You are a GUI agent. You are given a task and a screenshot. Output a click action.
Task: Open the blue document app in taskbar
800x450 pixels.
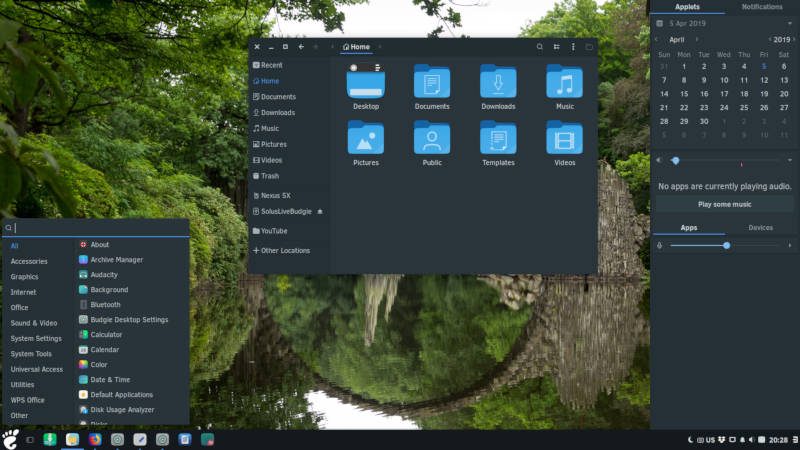pos(185,439)
